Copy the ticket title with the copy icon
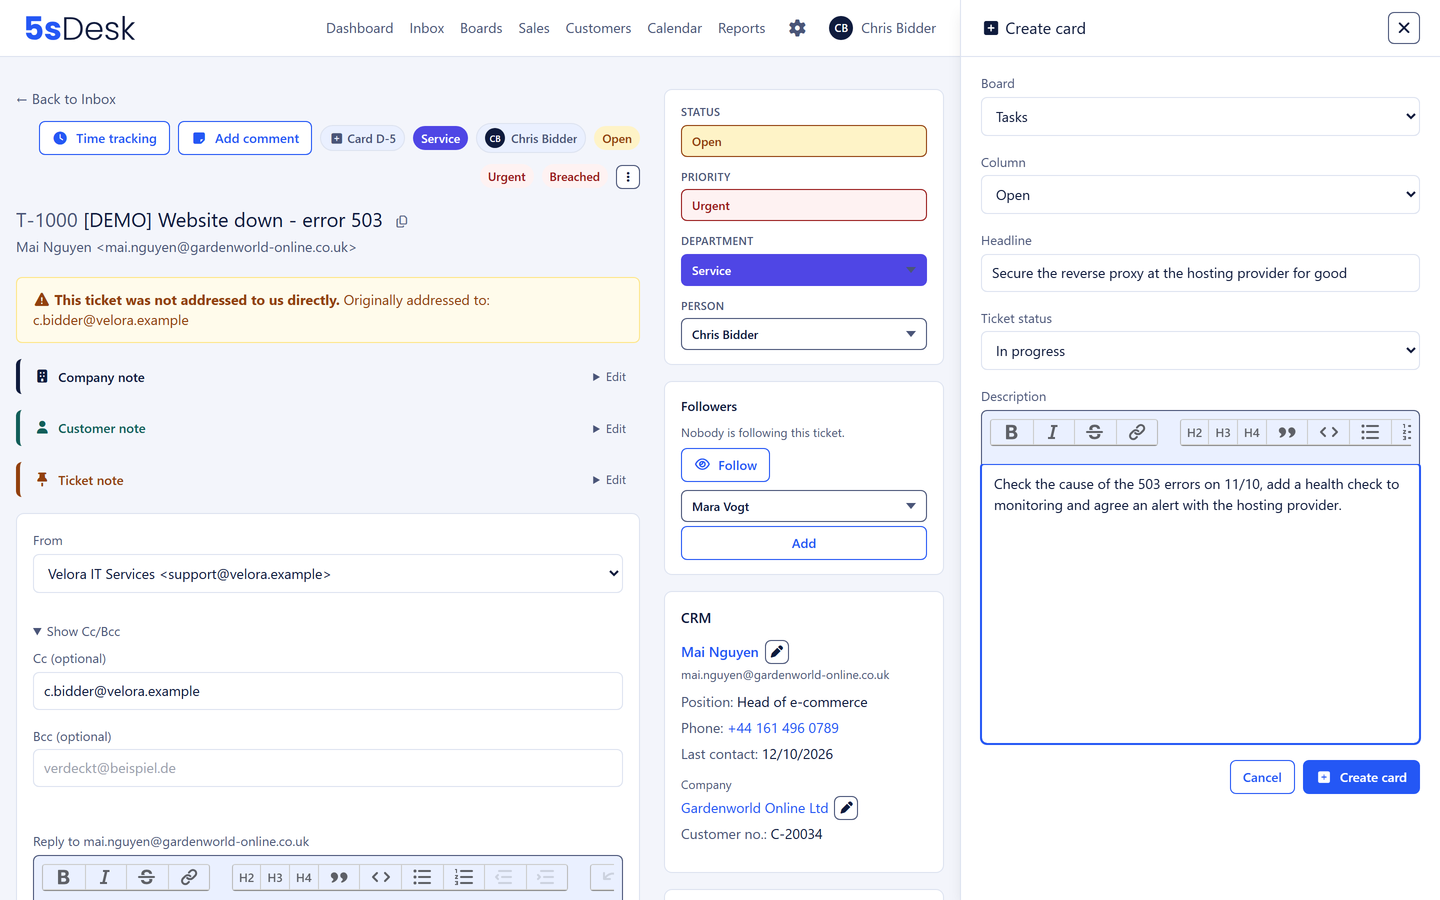Screen dimensions: 1440x900 coord(402,221)
